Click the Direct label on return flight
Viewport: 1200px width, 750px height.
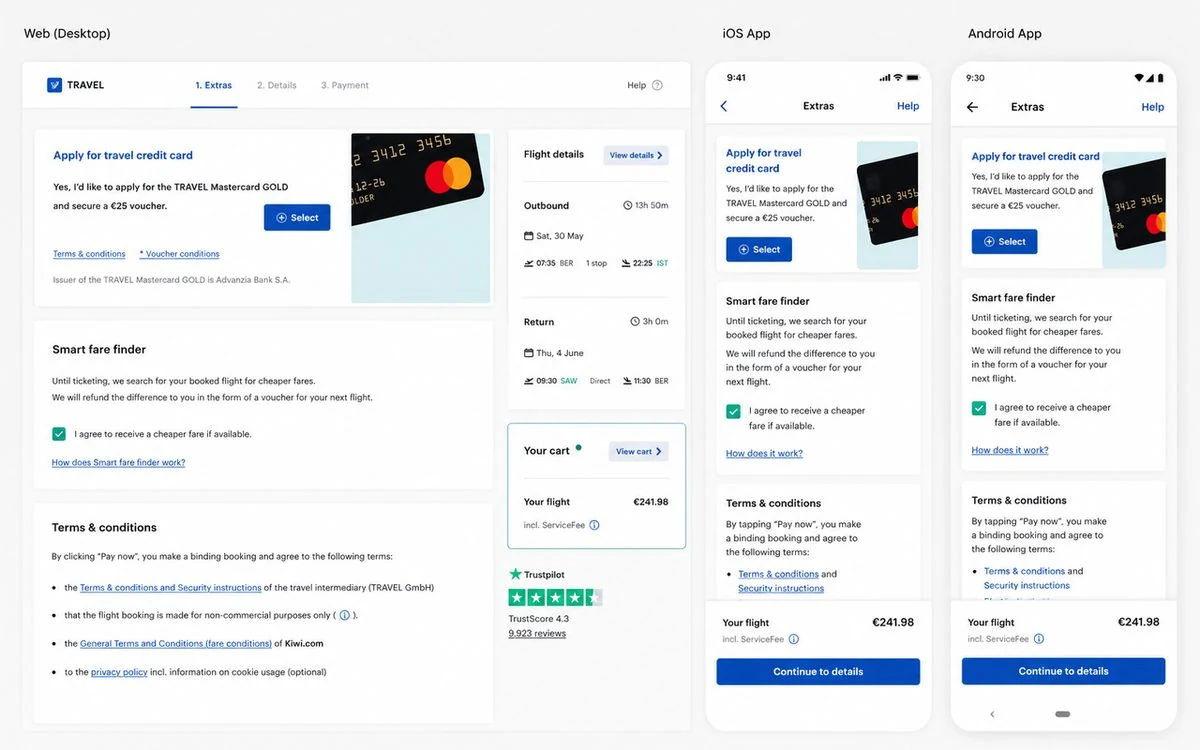600,382
